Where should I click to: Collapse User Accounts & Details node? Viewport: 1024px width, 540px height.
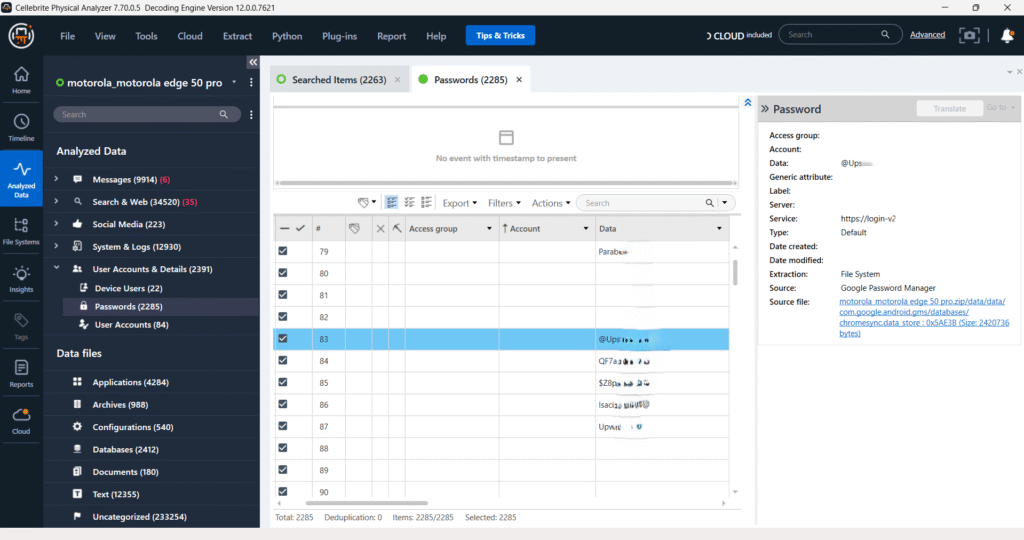click(x=56, y=268)
